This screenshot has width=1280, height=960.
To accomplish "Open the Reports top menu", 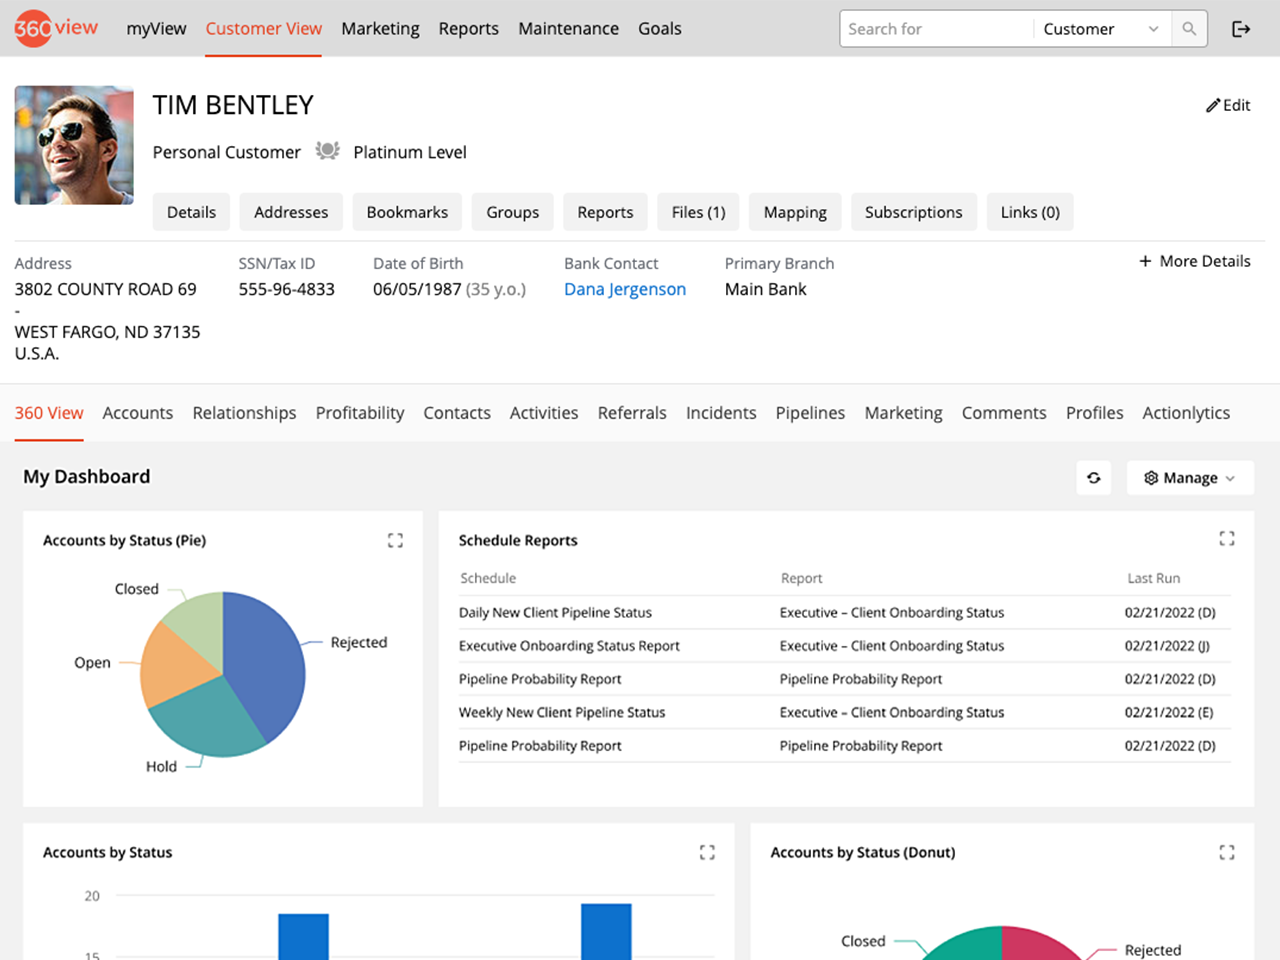I will click(468, 28).
